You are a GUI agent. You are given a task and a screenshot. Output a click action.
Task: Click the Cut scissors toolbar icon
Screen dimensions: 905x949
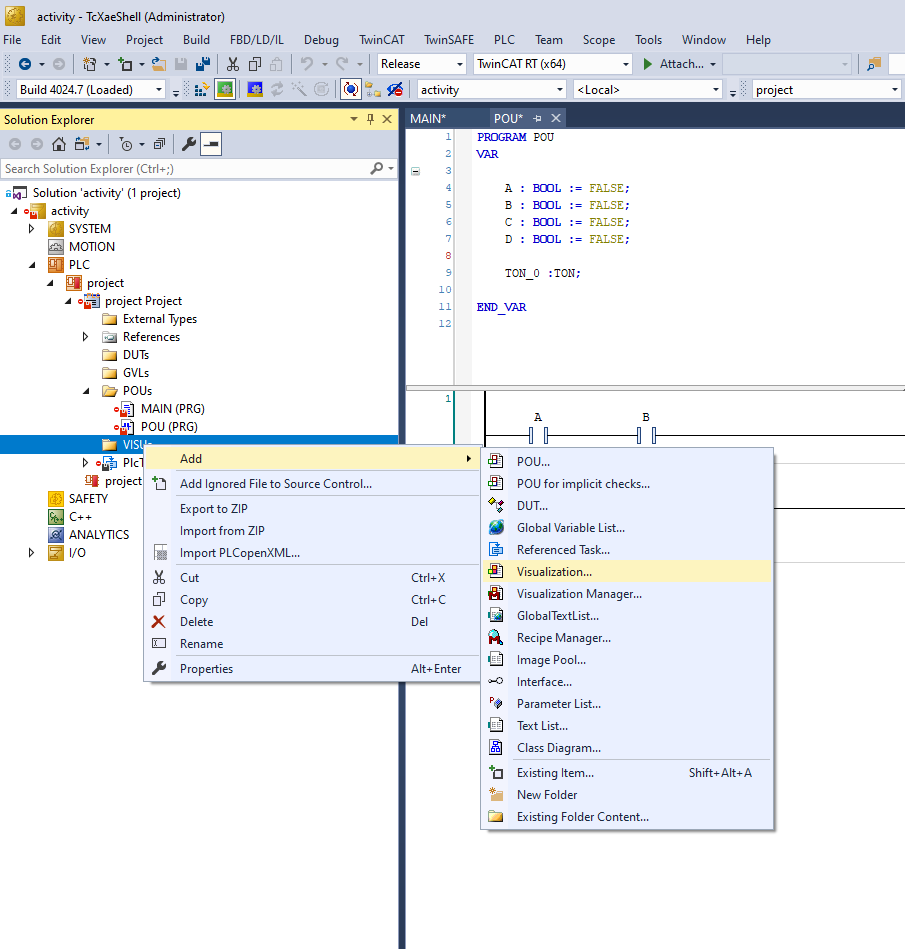(x=232, y=64)
